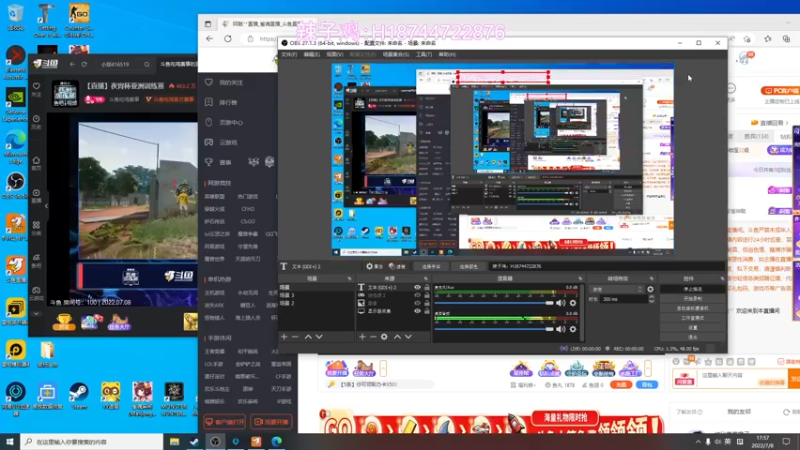Toggle lock on third source row

click(427, 303)
